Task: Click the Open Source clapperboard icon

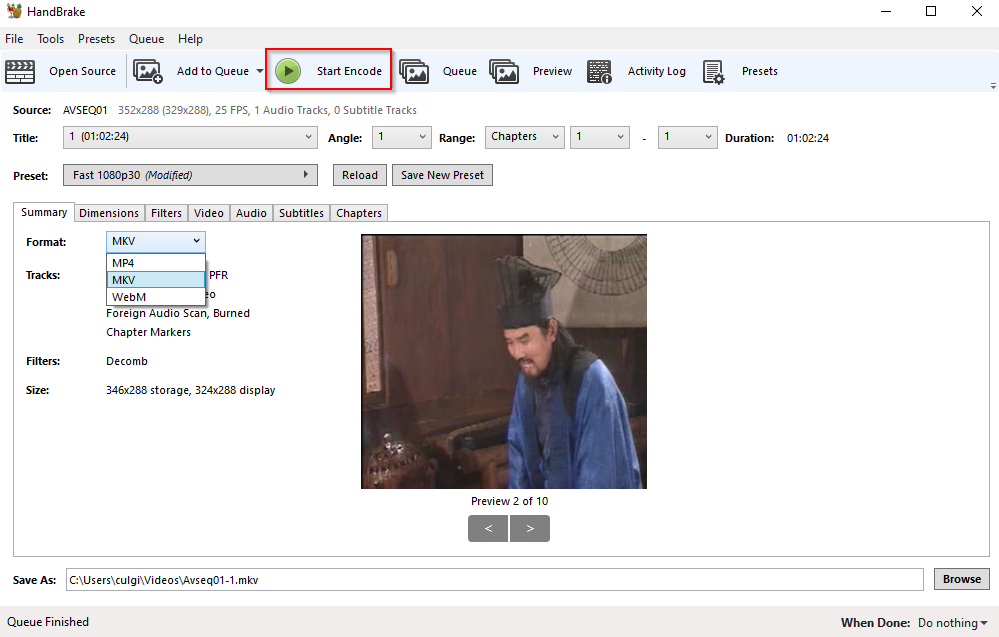Action: coord(20,71)
